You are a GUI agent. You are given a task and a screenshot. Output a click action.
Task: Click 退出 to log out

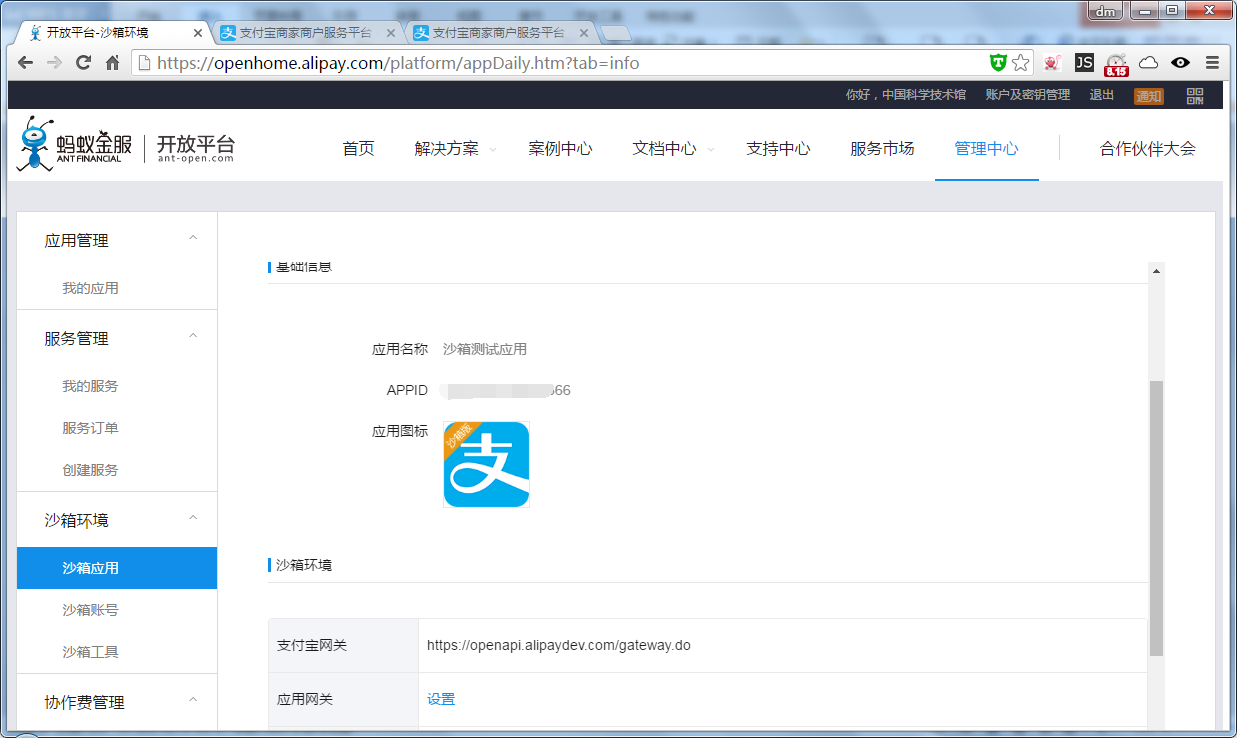[x=1101, y=95]
